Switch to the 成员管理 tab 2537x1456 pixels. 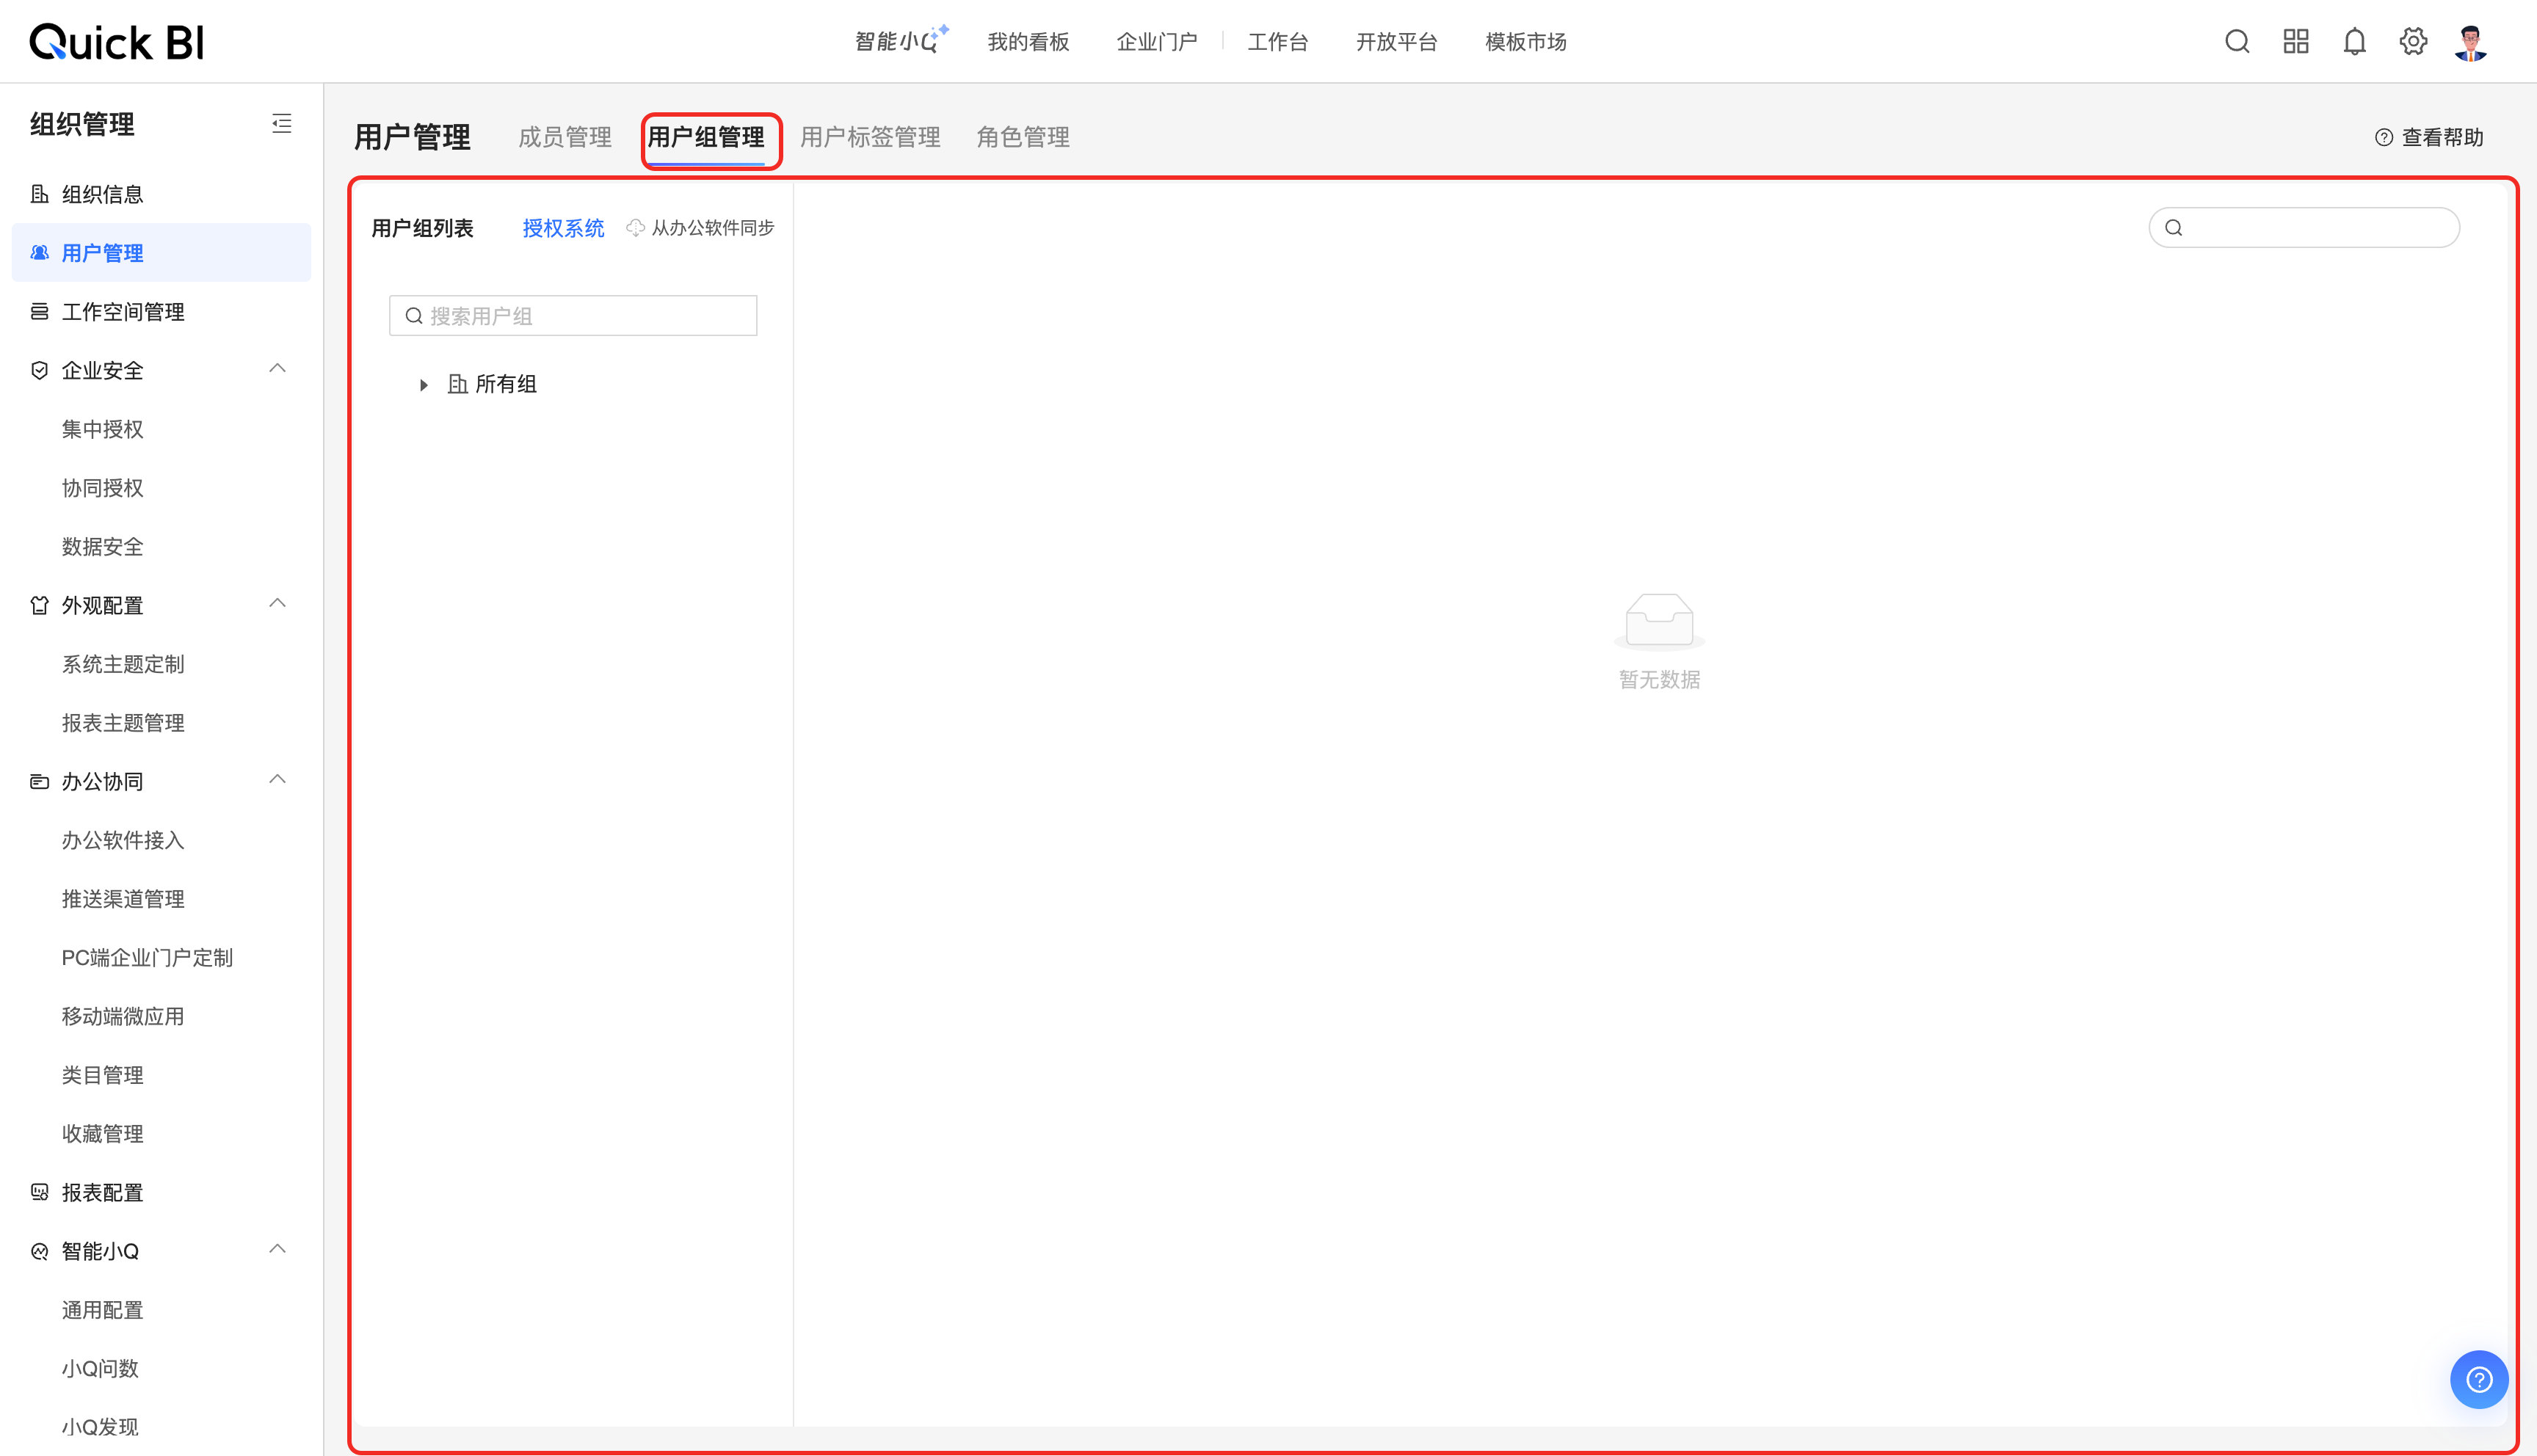point(565,137)
